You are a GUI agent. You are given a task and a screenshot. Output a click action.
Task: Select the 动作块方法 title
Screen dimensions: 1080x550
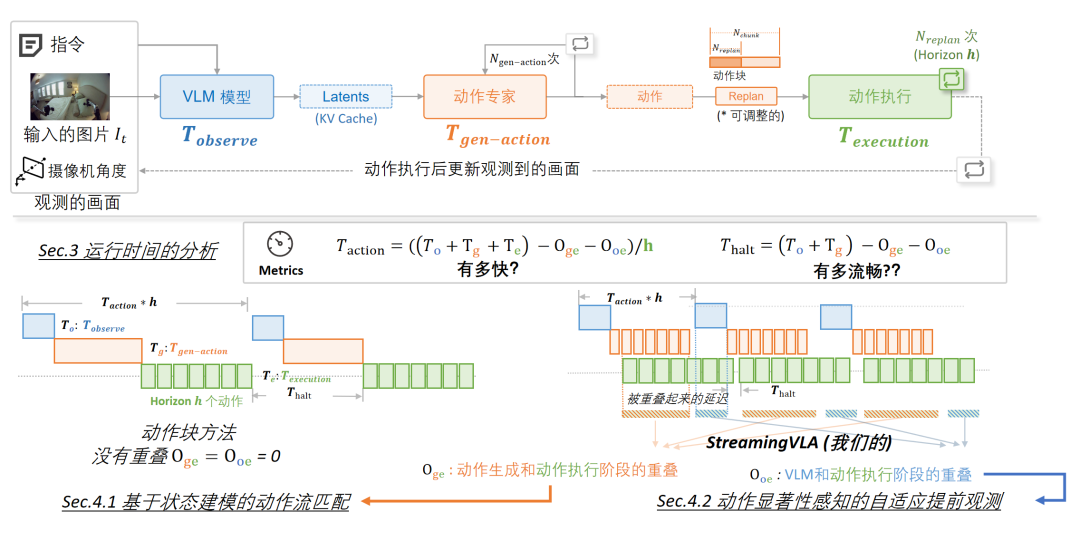pos(188,432)
